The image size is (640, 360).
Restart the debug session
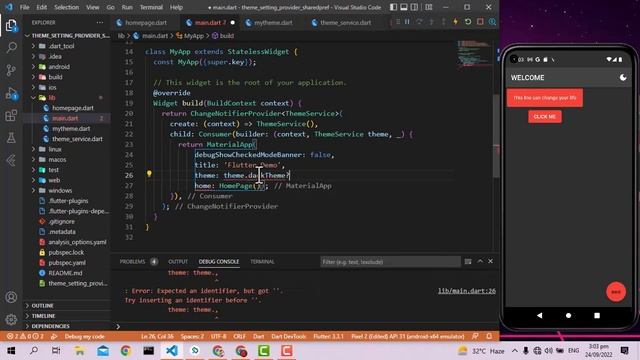(x=468, y=22)
